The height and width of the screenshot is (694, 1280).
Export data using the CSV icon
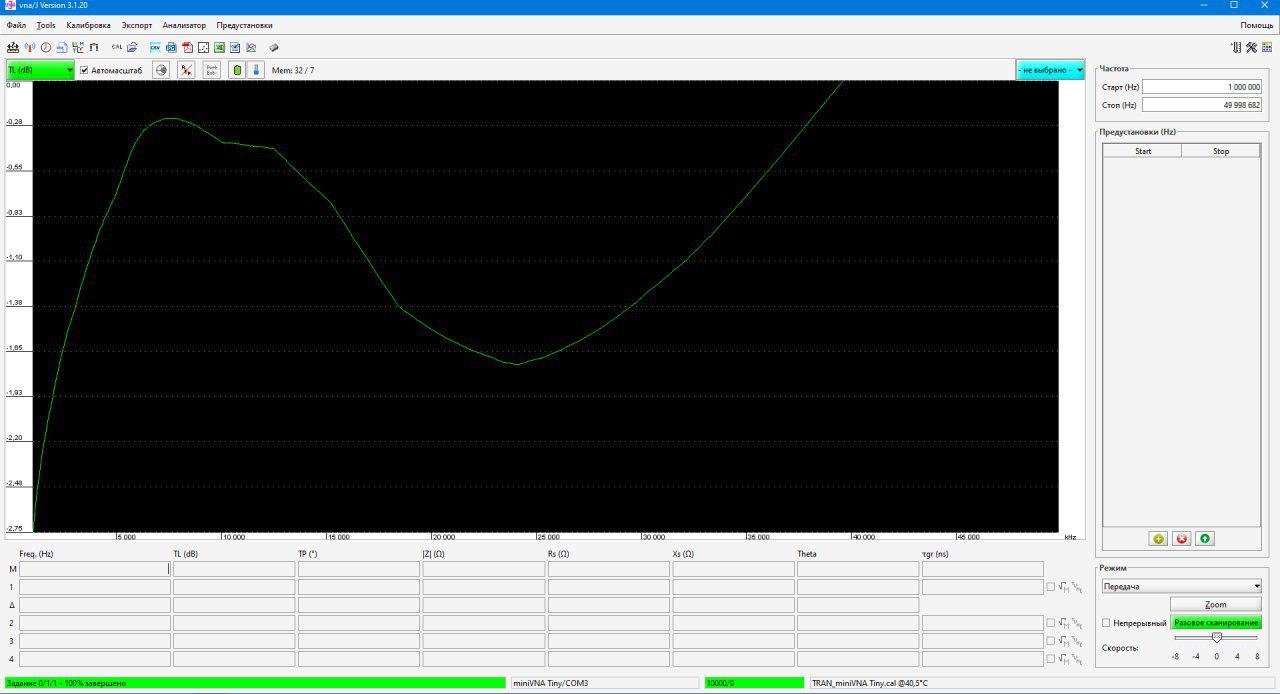(155, 47)
